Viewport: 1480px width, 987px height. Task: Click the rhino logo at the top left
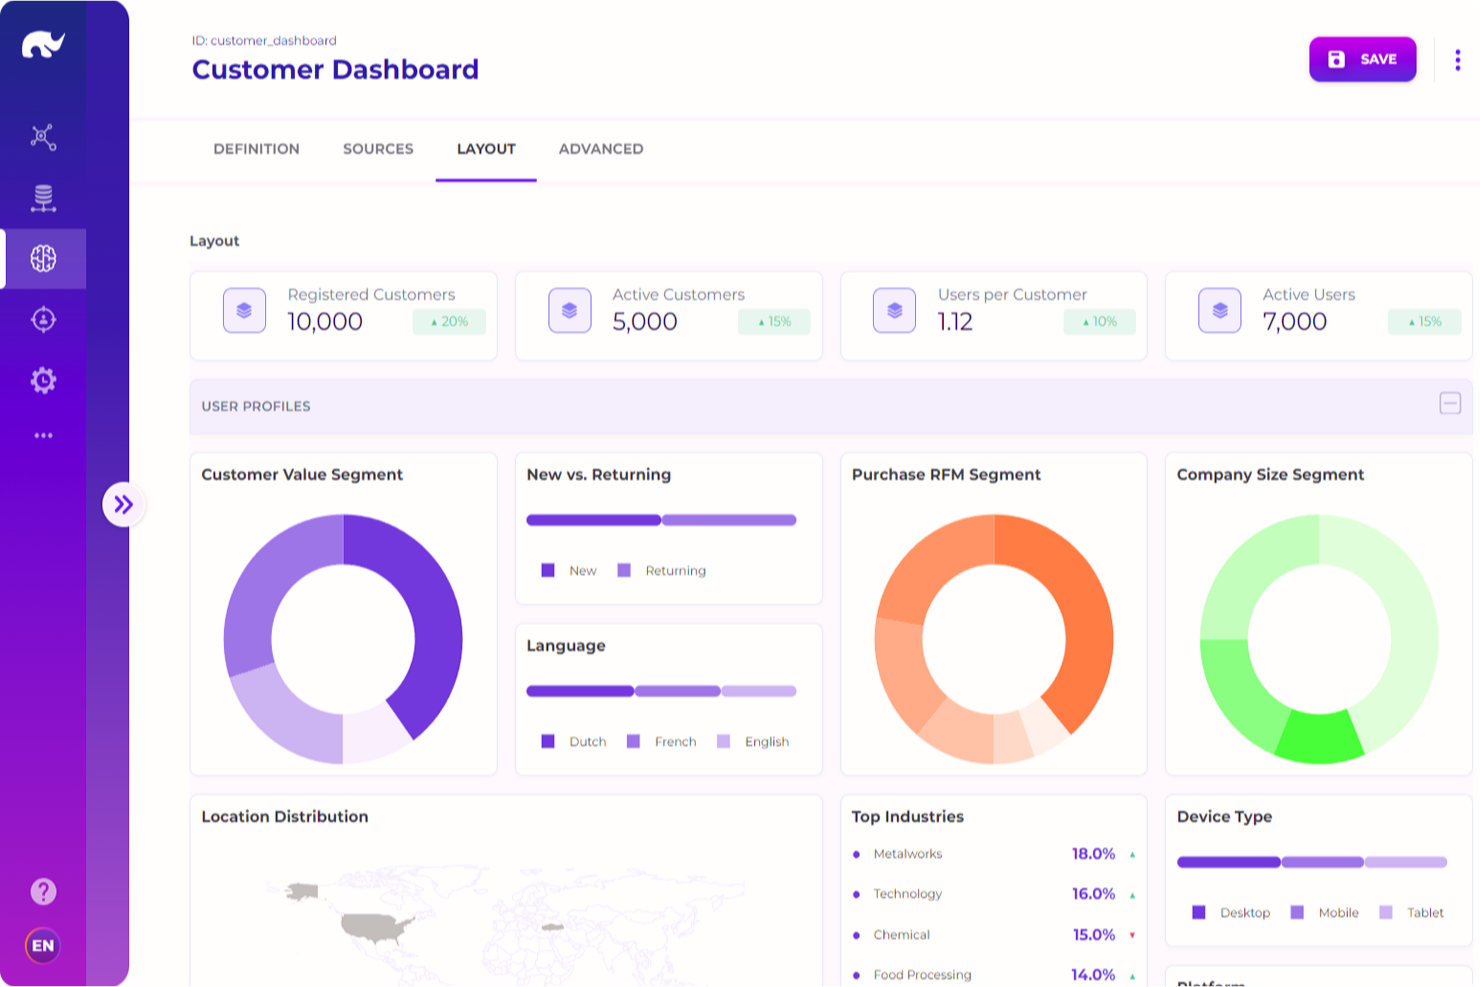coord(43,42)
